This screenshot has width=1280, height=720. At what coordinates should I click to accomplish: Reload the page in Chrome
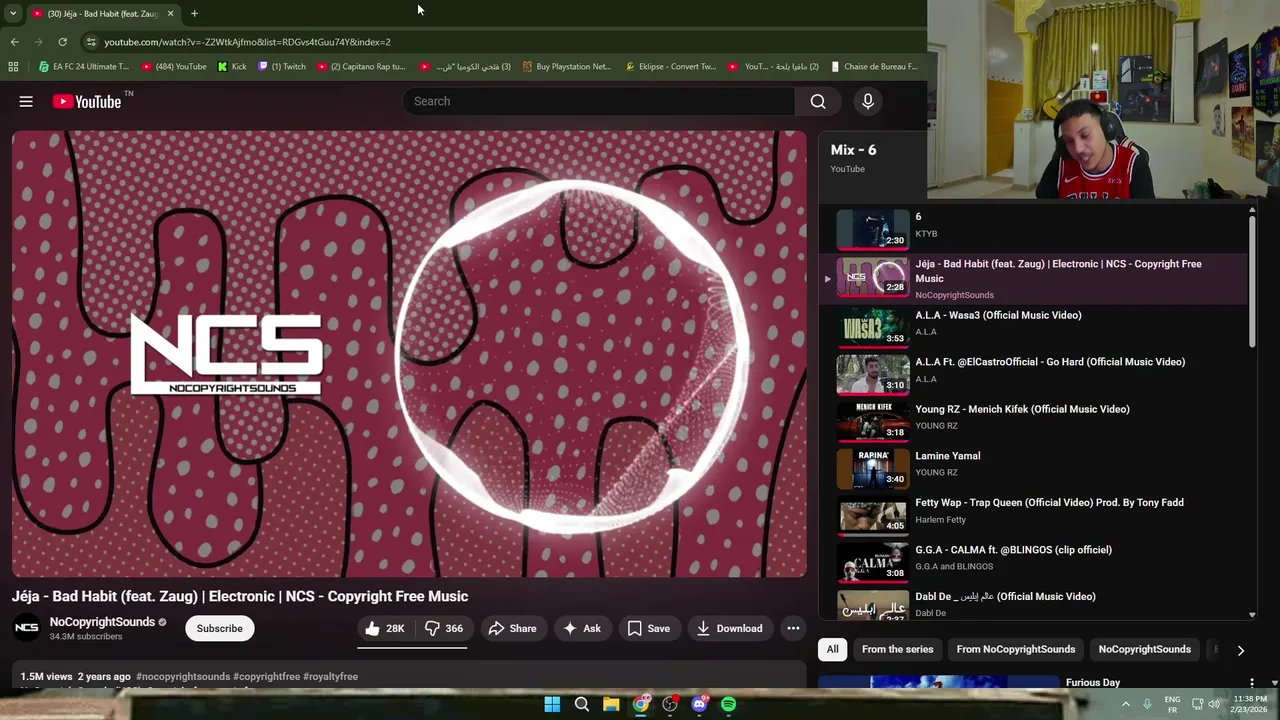click(62, 42)
